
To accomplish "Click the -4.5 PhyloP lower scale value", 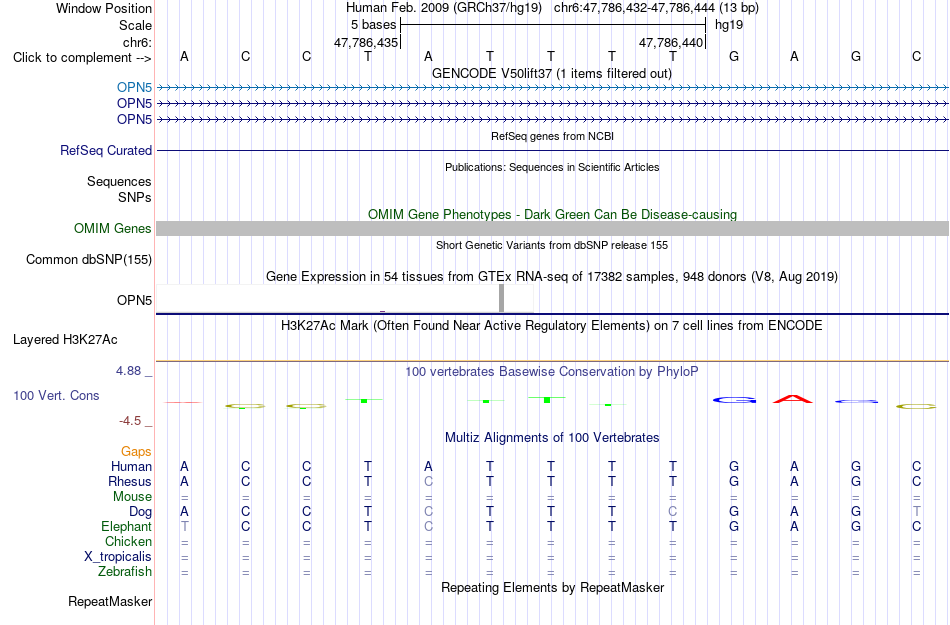I will coord(130,420).
